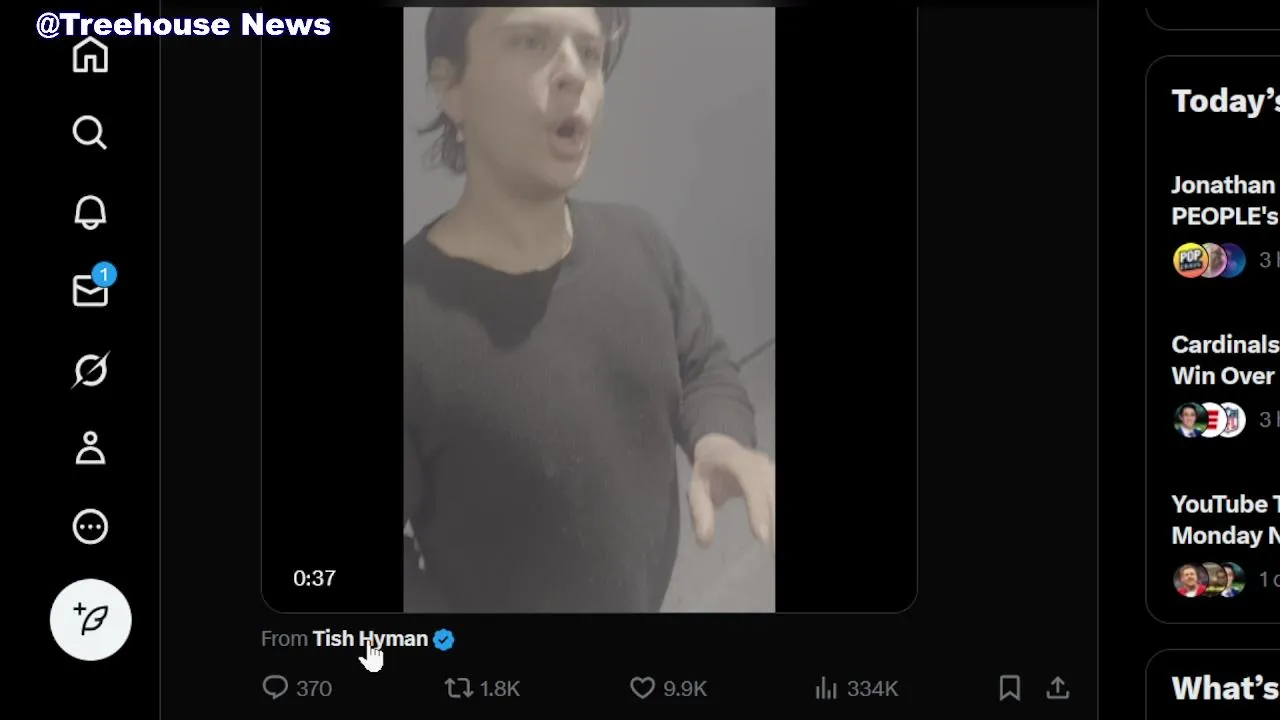
Task: Open the Profile person icon
Action: (x=90, y=448)
